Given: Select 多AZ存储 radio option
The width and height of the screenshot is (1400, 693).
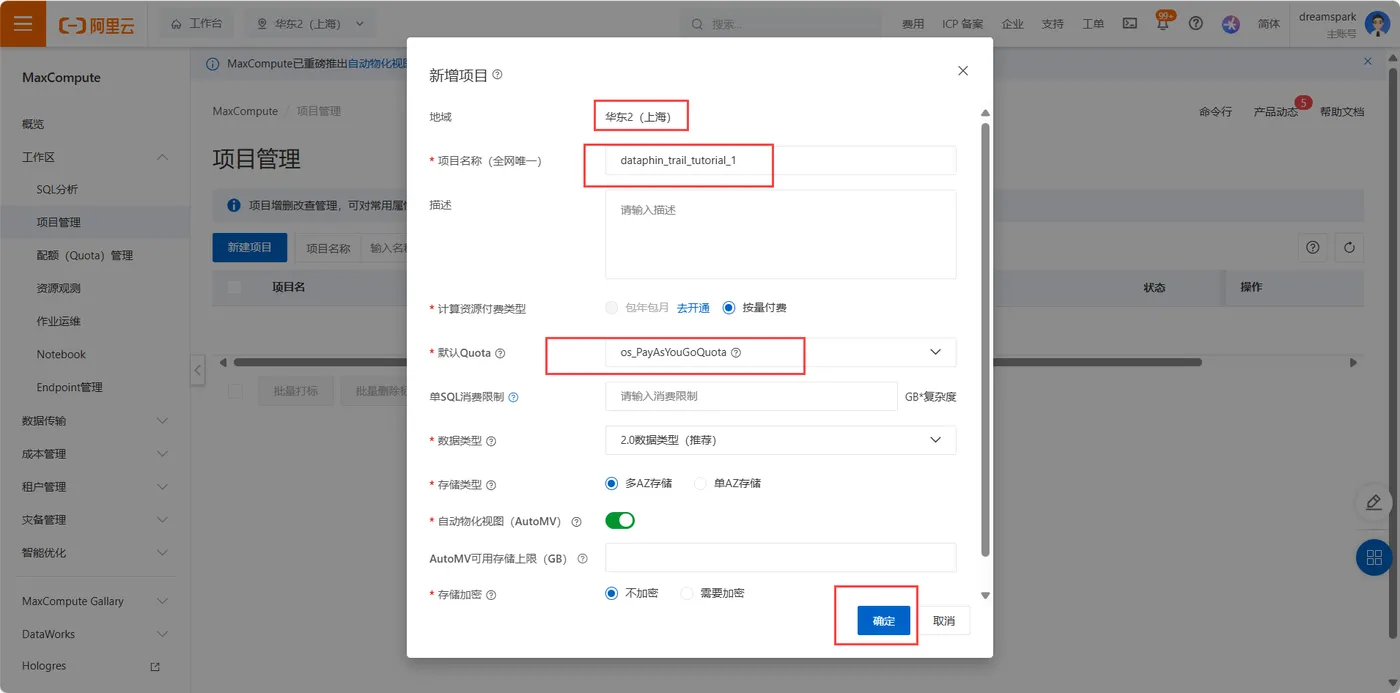Looking at the screenshot, I should (x=612, y=483).
